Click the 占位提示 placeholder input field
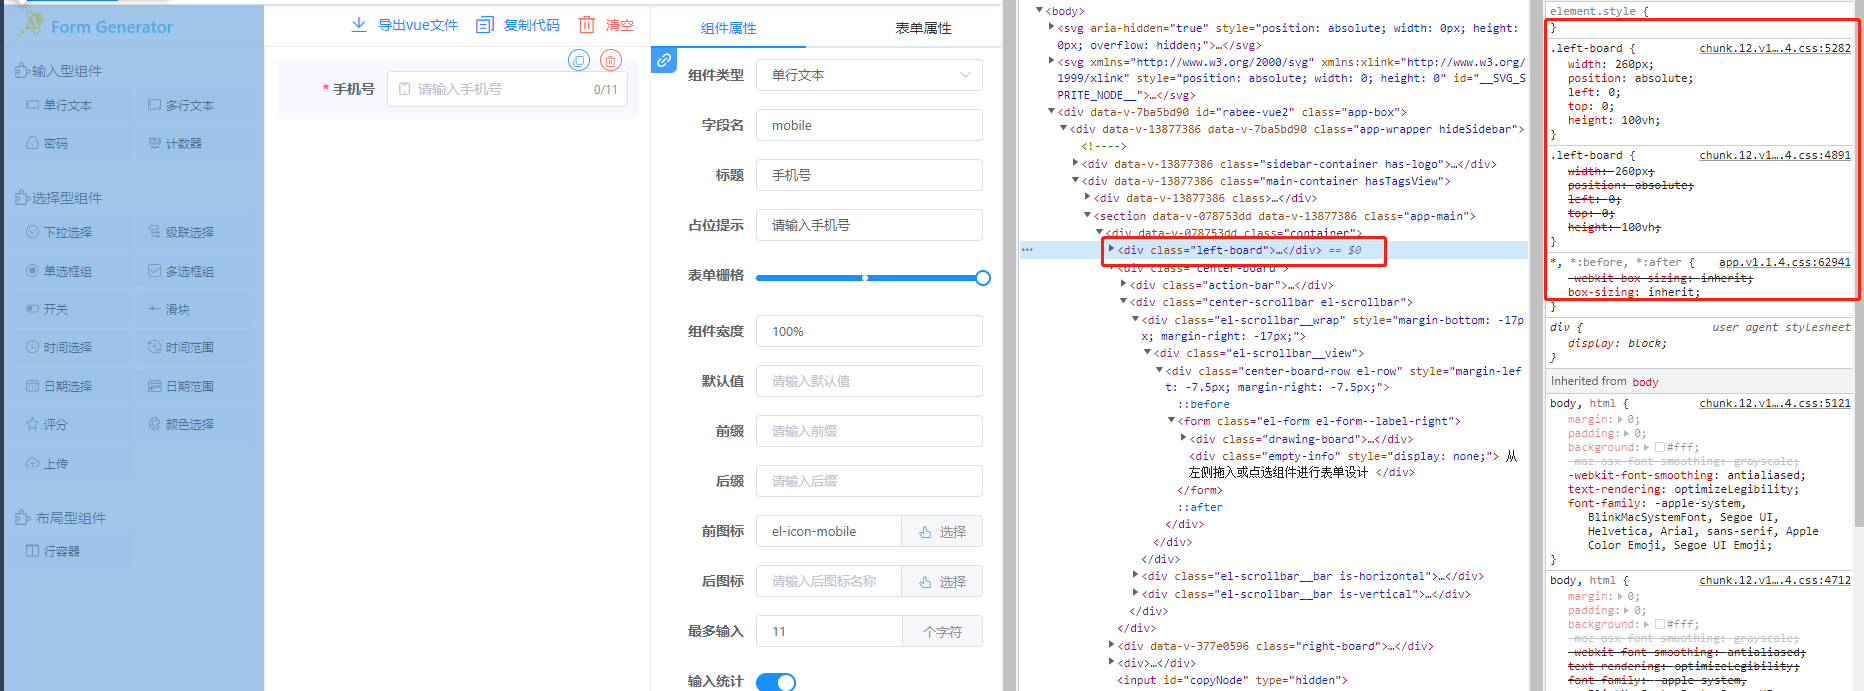This screenshot has height=691, width=1864. [869, 225]
